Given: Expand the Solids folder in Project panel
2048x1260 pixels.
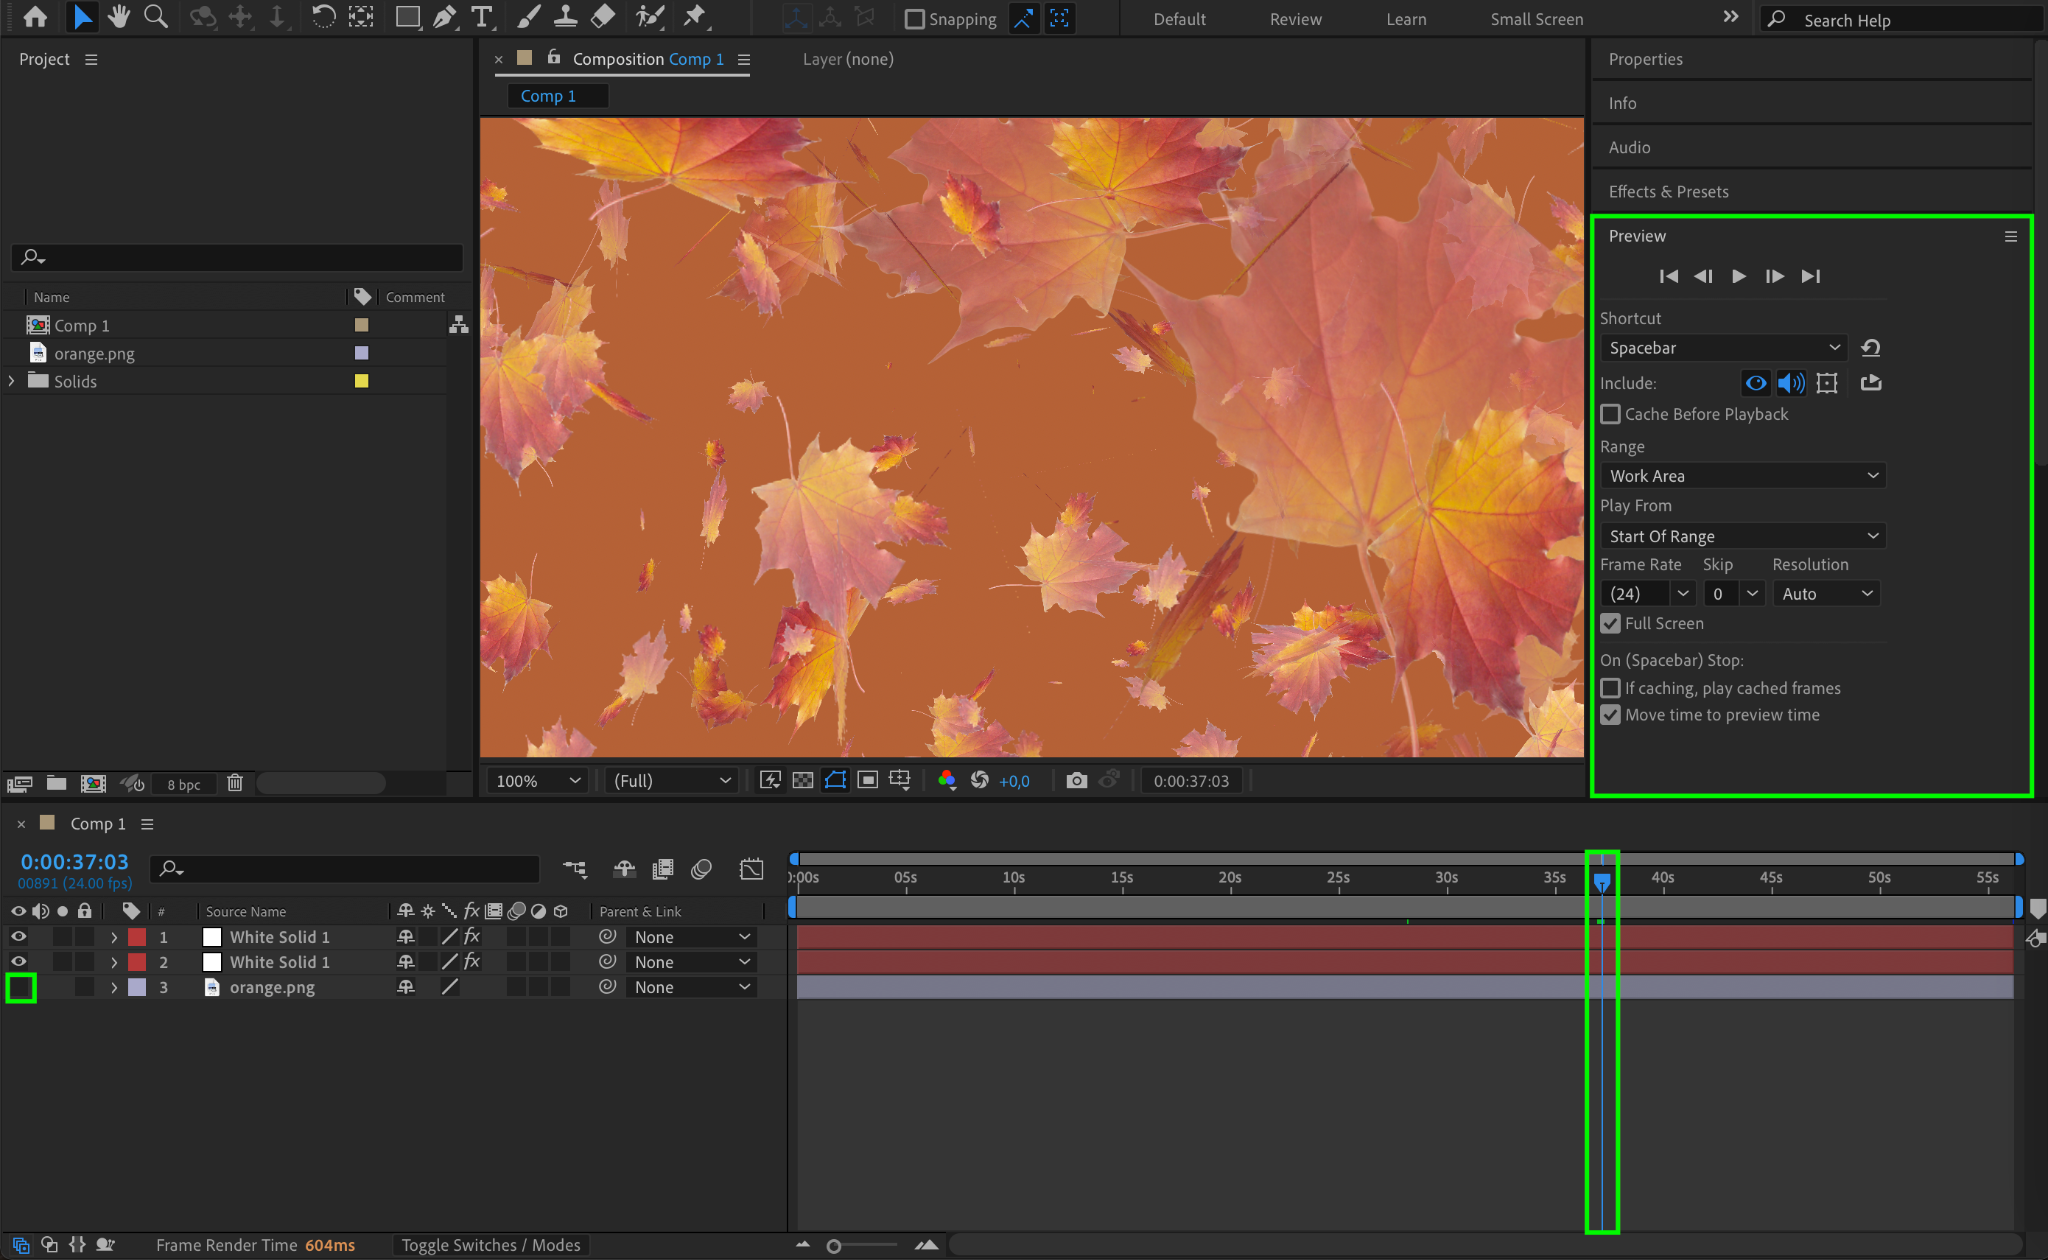Looking at the screenshot, I should click(x=11, y=381).
